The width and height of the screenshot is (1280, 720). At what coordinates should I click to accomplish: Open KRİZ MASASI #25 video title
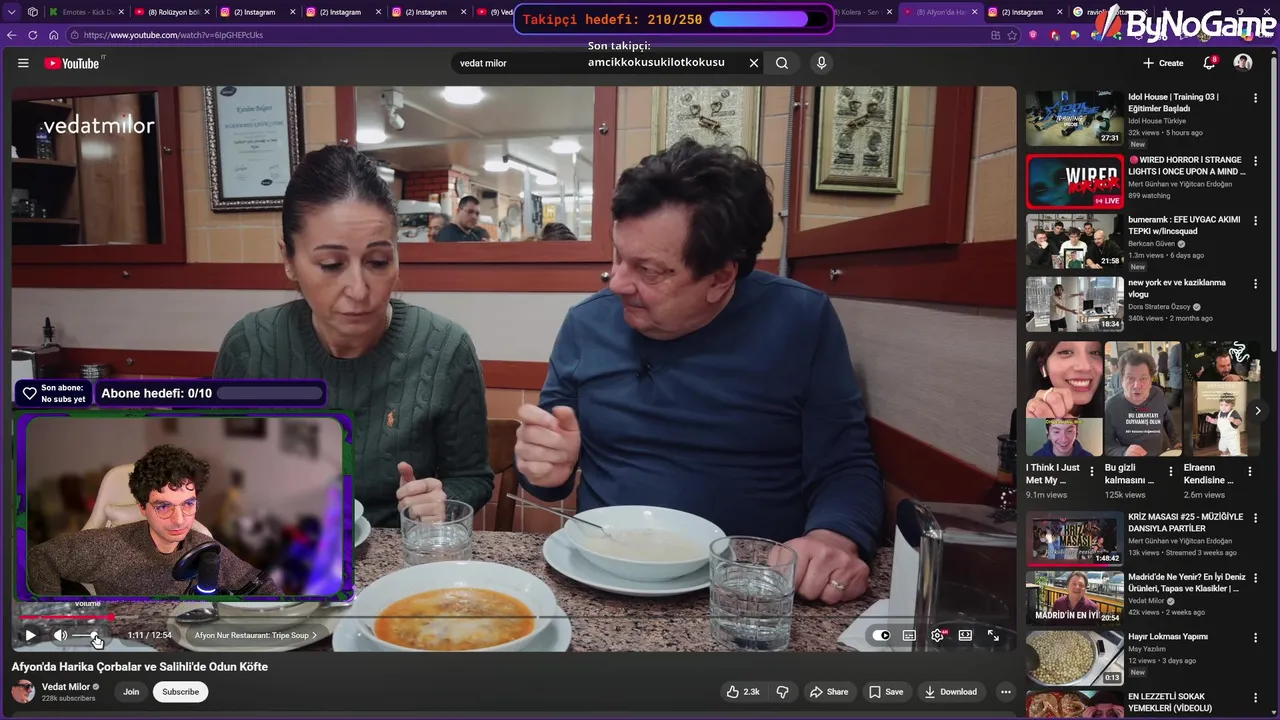(1185, 522)
